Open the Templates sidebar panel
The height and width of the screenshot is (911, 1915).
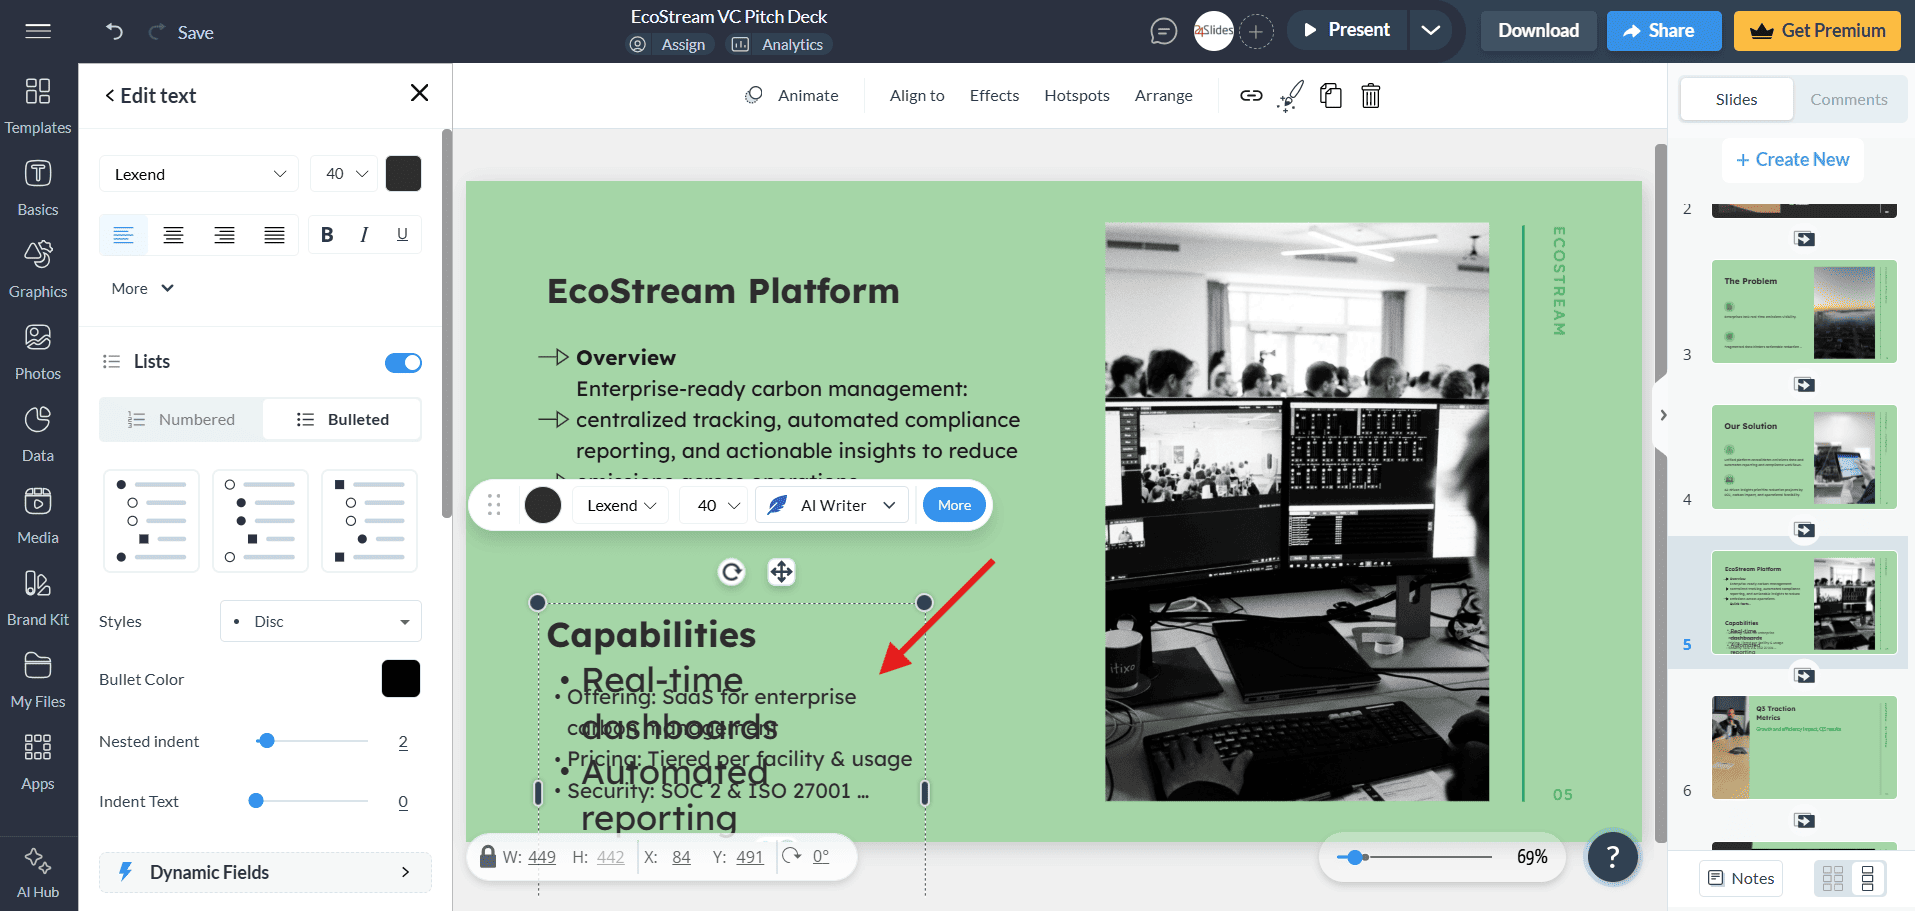click(x=38, y=105)
